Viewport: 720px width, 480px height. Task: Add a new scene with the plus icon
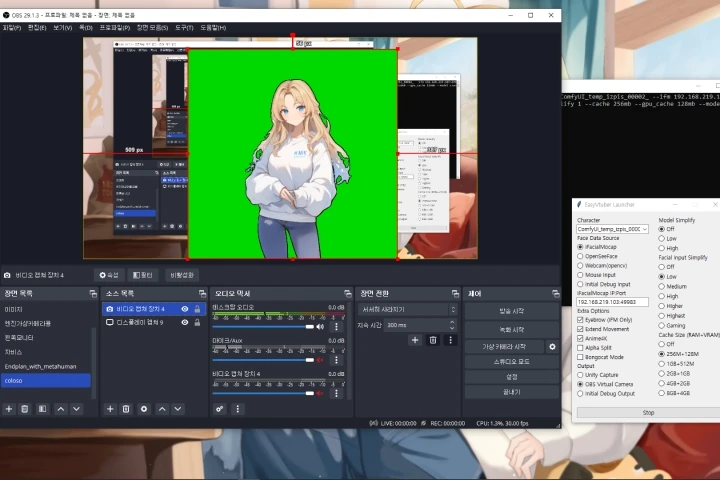pos(9,409)
